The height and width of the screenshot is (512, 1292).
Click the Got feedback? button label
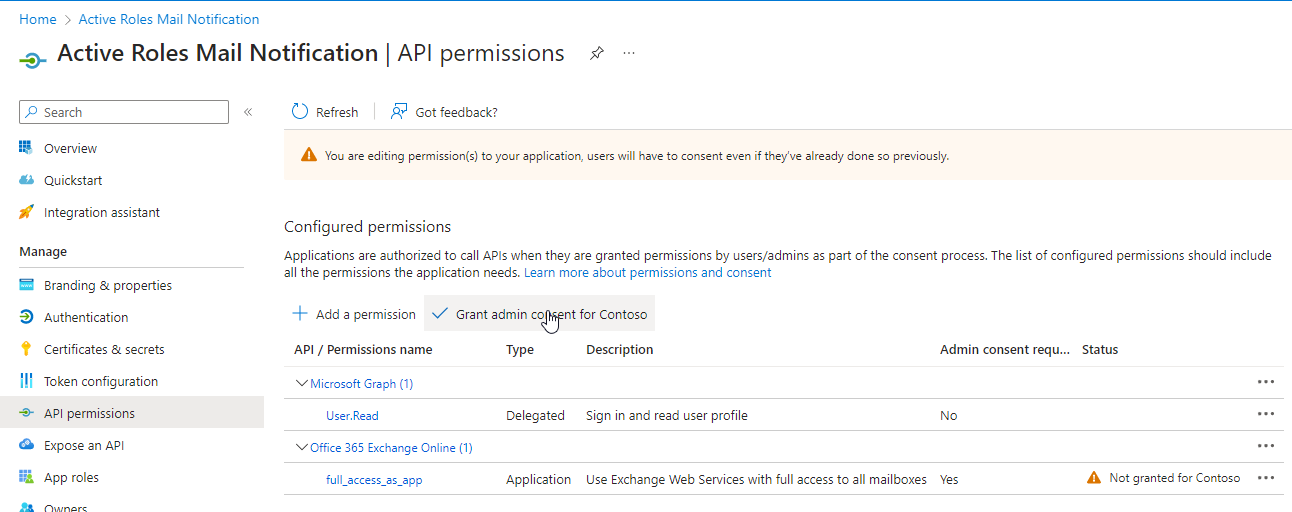tap(456, 112)
